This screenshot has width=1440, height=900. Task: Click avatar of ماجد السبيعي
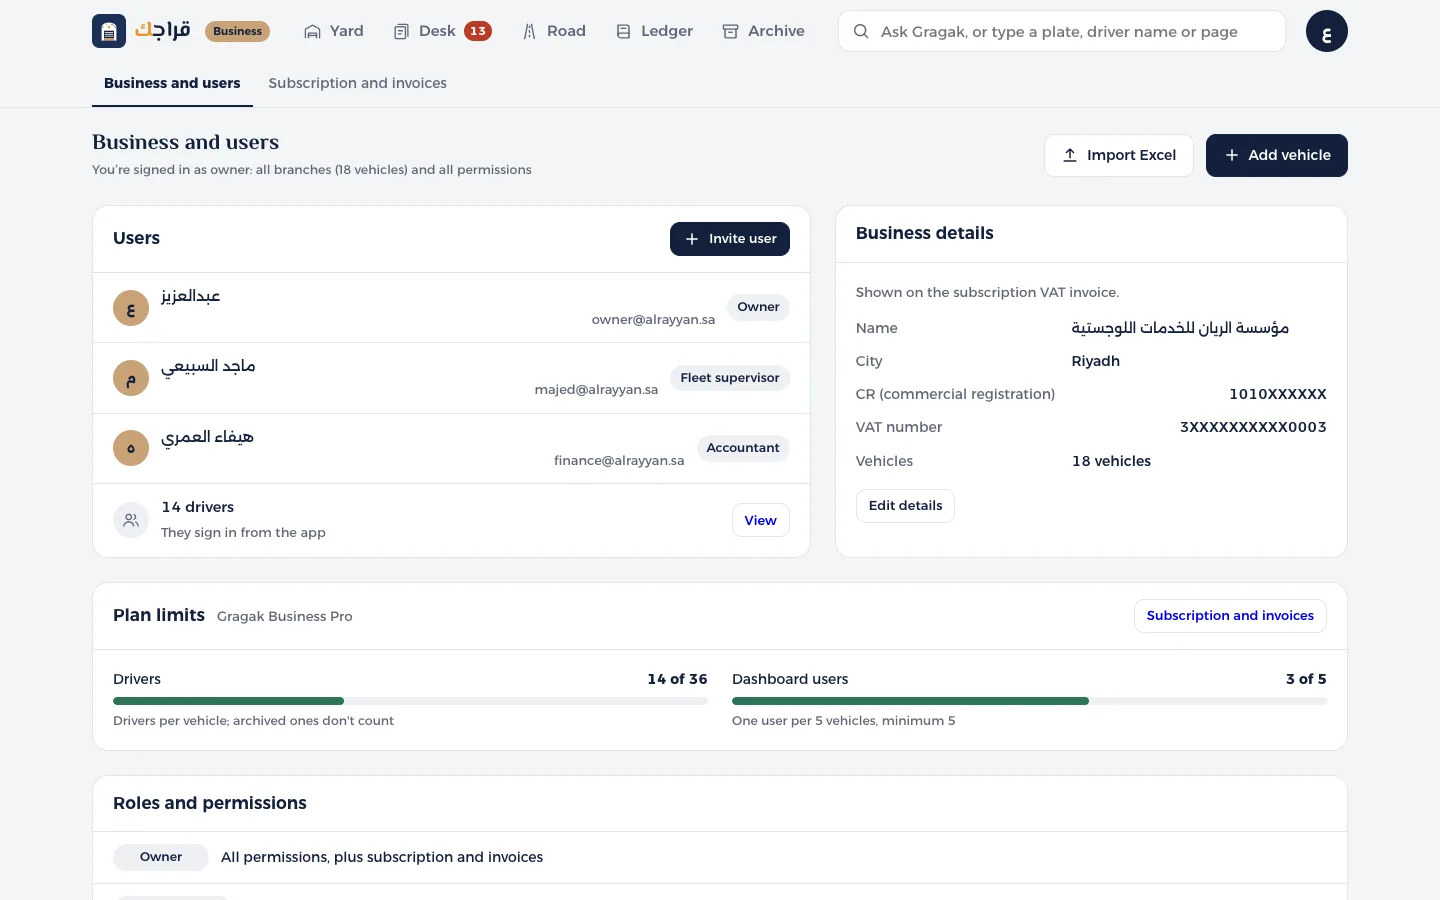(x=131, y=378)
